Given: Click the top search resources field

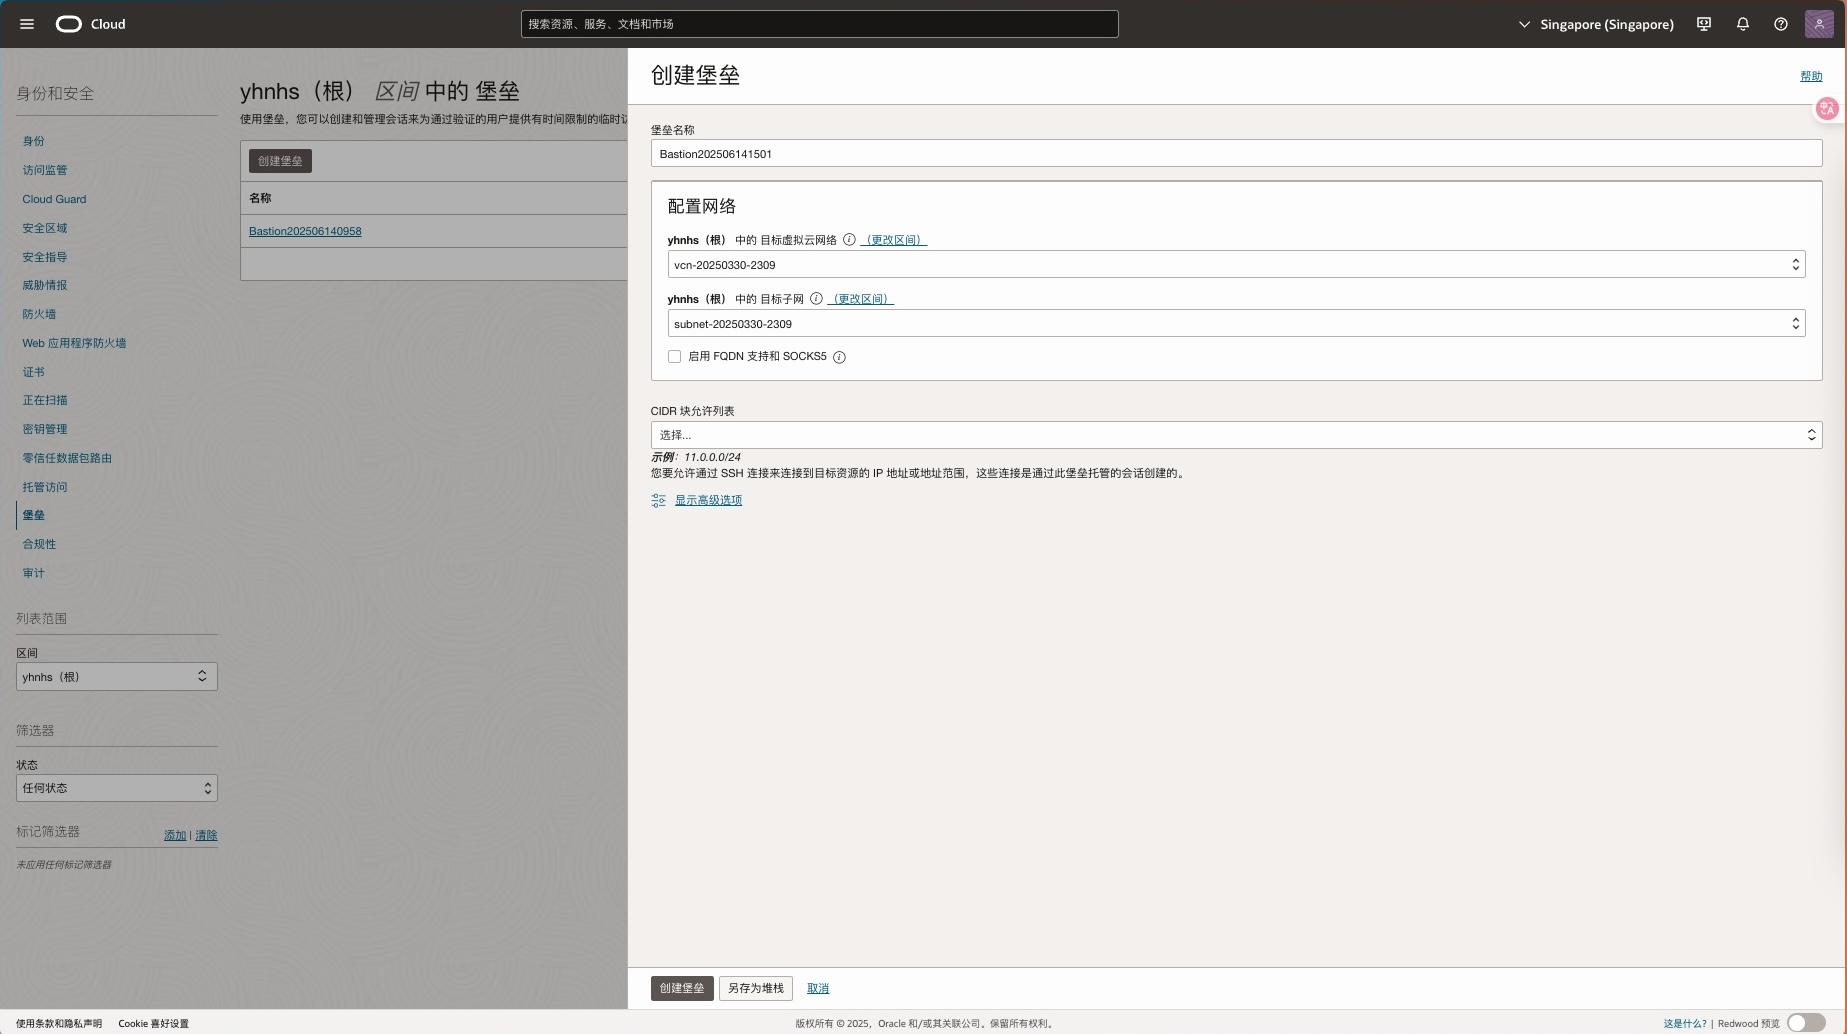Looking at the screenshot, I should click(x=819, y=24).
